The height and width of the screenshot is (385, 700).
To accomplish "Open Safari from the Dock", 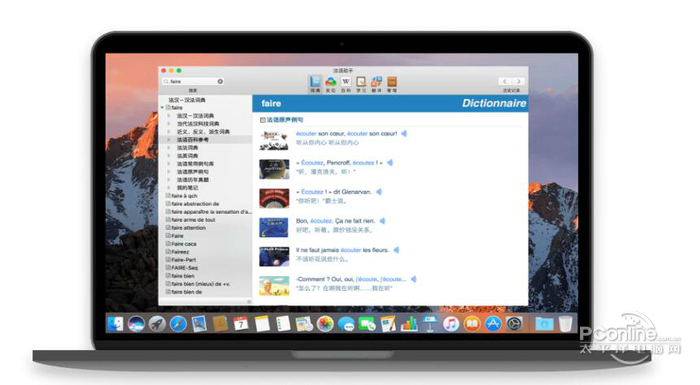I will pyautogui.click(x=178, y=324).
